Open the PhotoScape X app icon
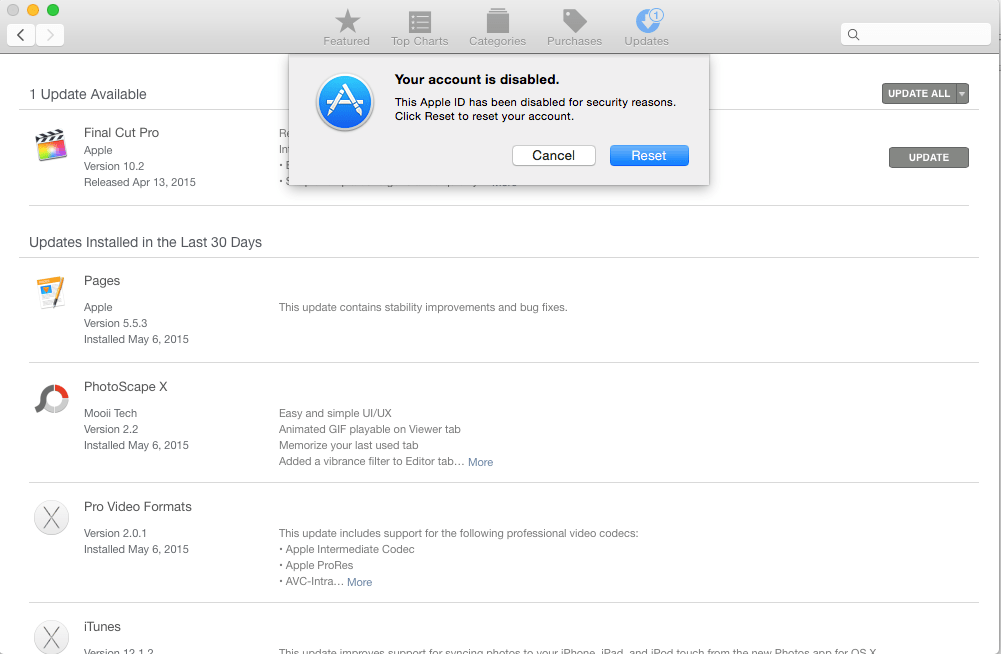The width and height of the screenshot is (1001, 654). pyautogui.click(x=51, y=399)
